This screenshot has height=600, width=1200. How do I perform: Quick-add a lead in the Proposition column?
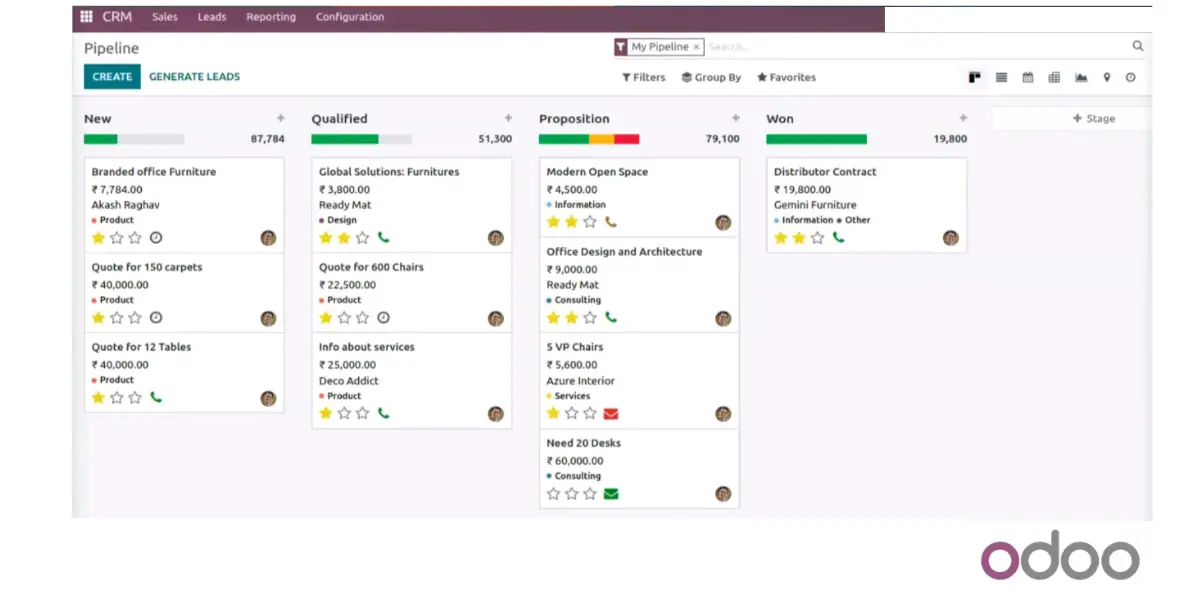pos(736,118)
